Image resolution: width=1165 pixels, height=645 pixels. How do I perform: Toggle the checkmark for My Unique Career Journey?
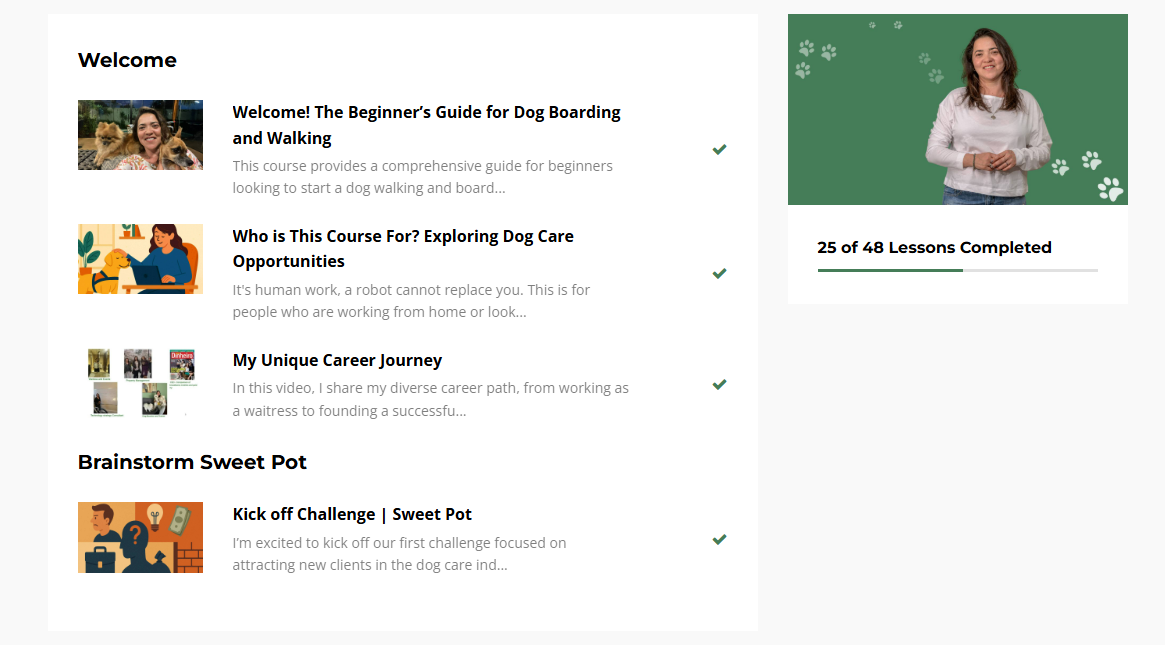point(719,385)
